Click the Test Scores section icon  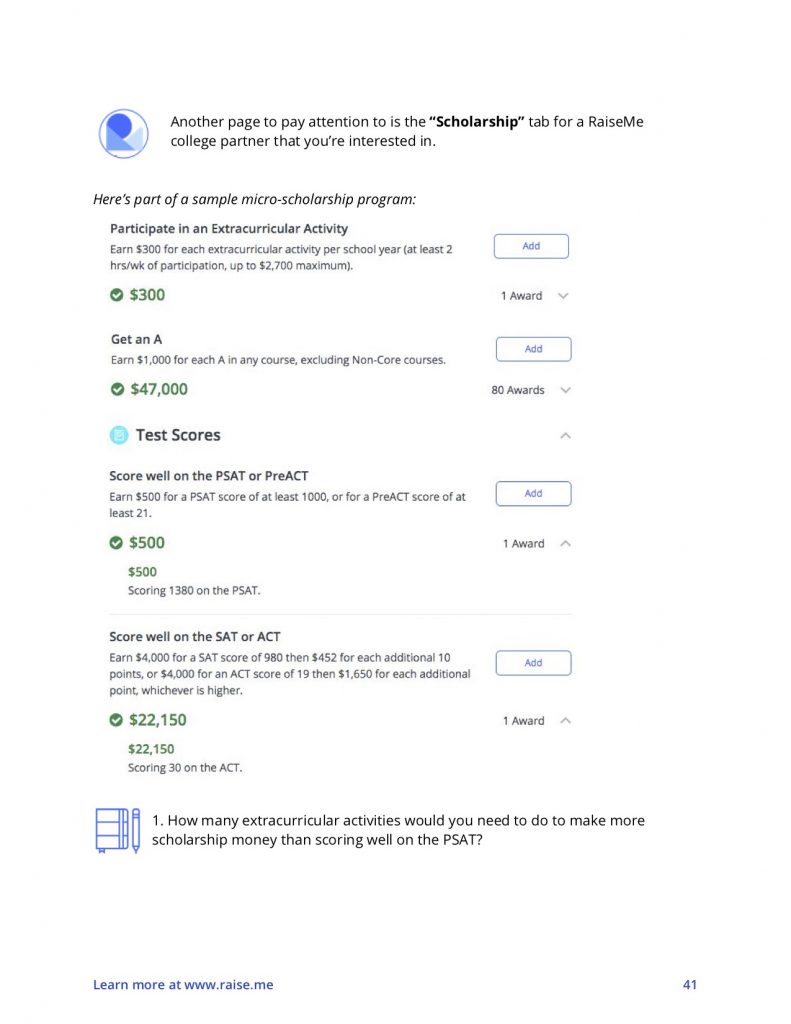pos(119,435)
